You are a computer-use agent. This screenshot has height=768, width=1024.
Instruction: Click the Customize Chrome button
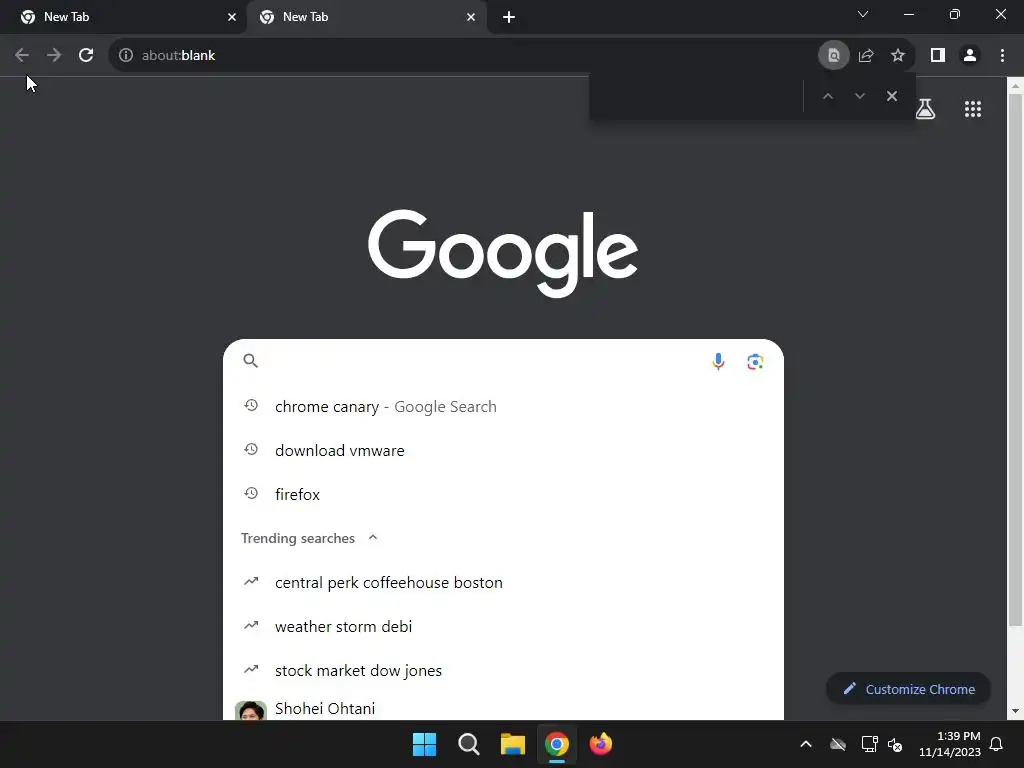coord(908,689)
